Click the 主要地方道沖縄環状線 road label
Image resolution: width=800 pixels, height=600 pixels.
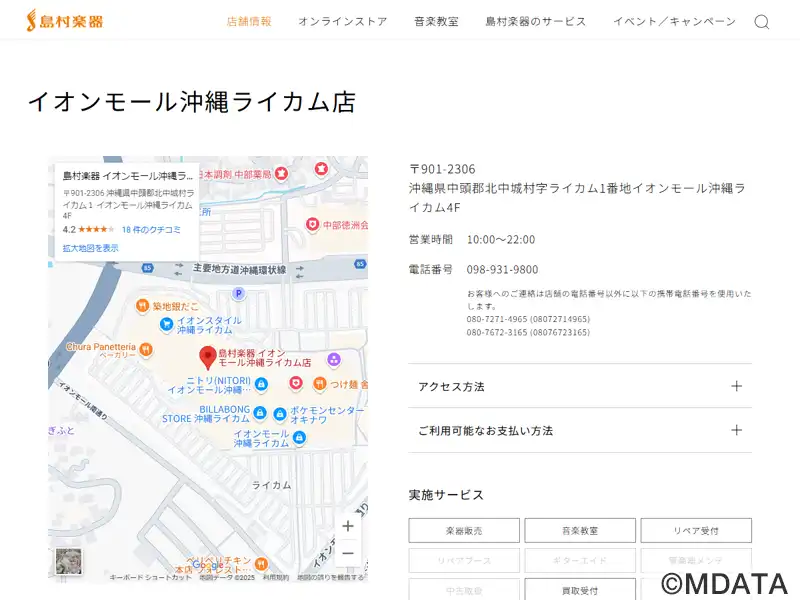click(240, 269)
